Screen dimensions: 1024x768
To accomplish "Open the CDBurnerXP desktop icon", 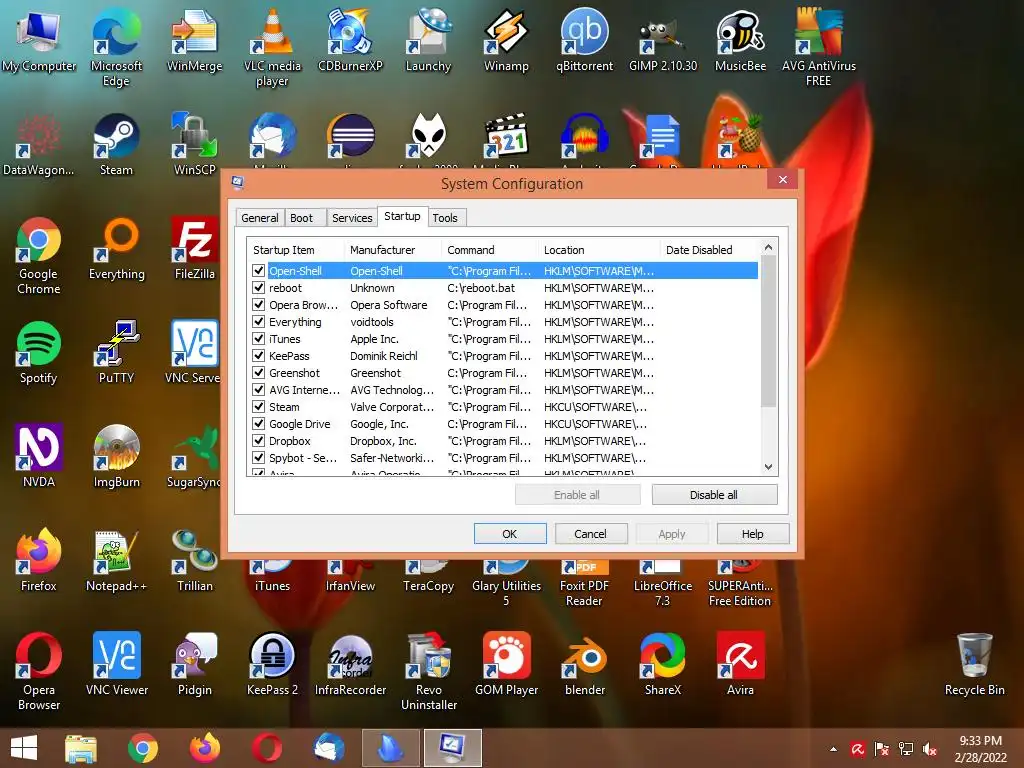I will pos(350,39).
